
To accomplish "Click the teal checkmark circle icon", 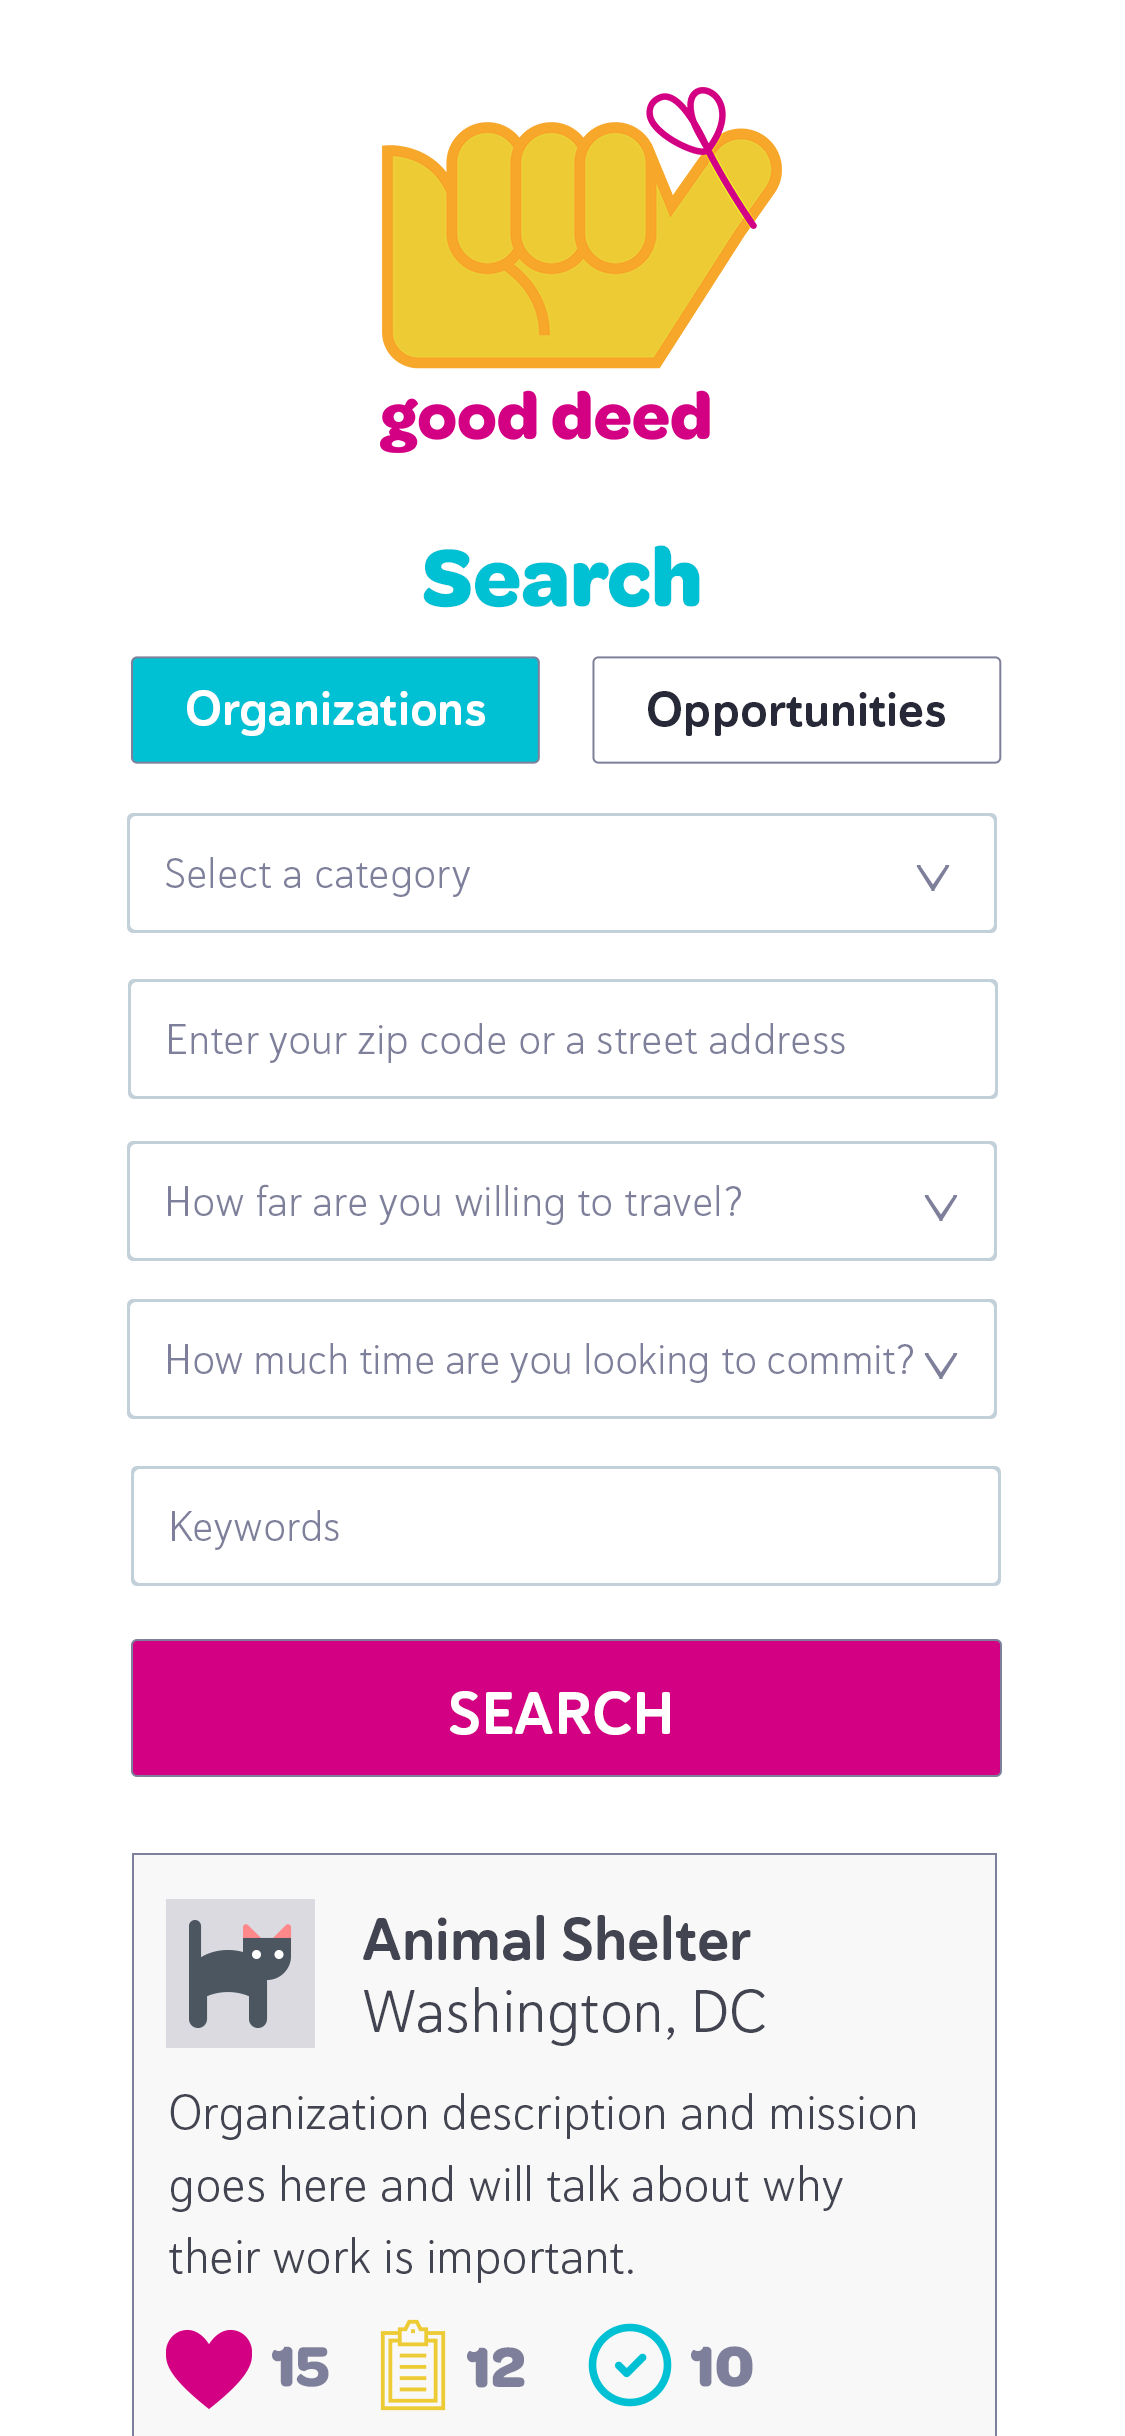I will pos(629,2365).
